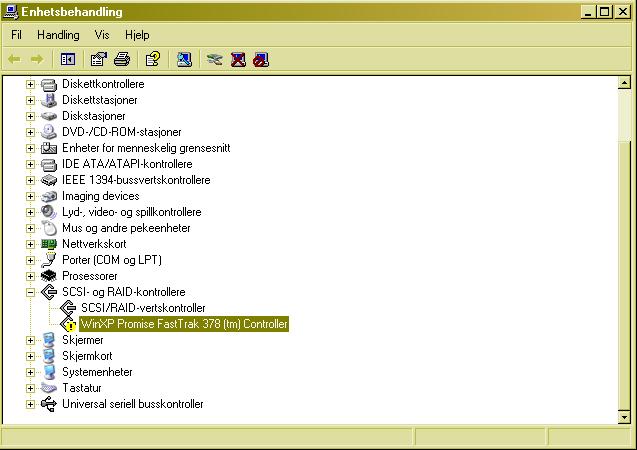Click the scrollbar down arrow
Viewport: 637px width, 450px height.
624,417
